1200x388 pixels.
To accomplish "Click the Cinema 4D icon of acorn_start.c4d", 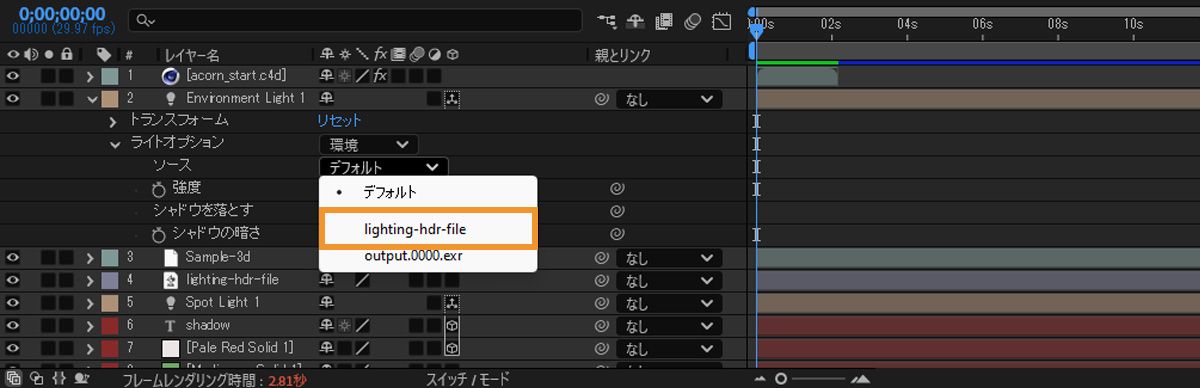I will (x=170, y=76).
